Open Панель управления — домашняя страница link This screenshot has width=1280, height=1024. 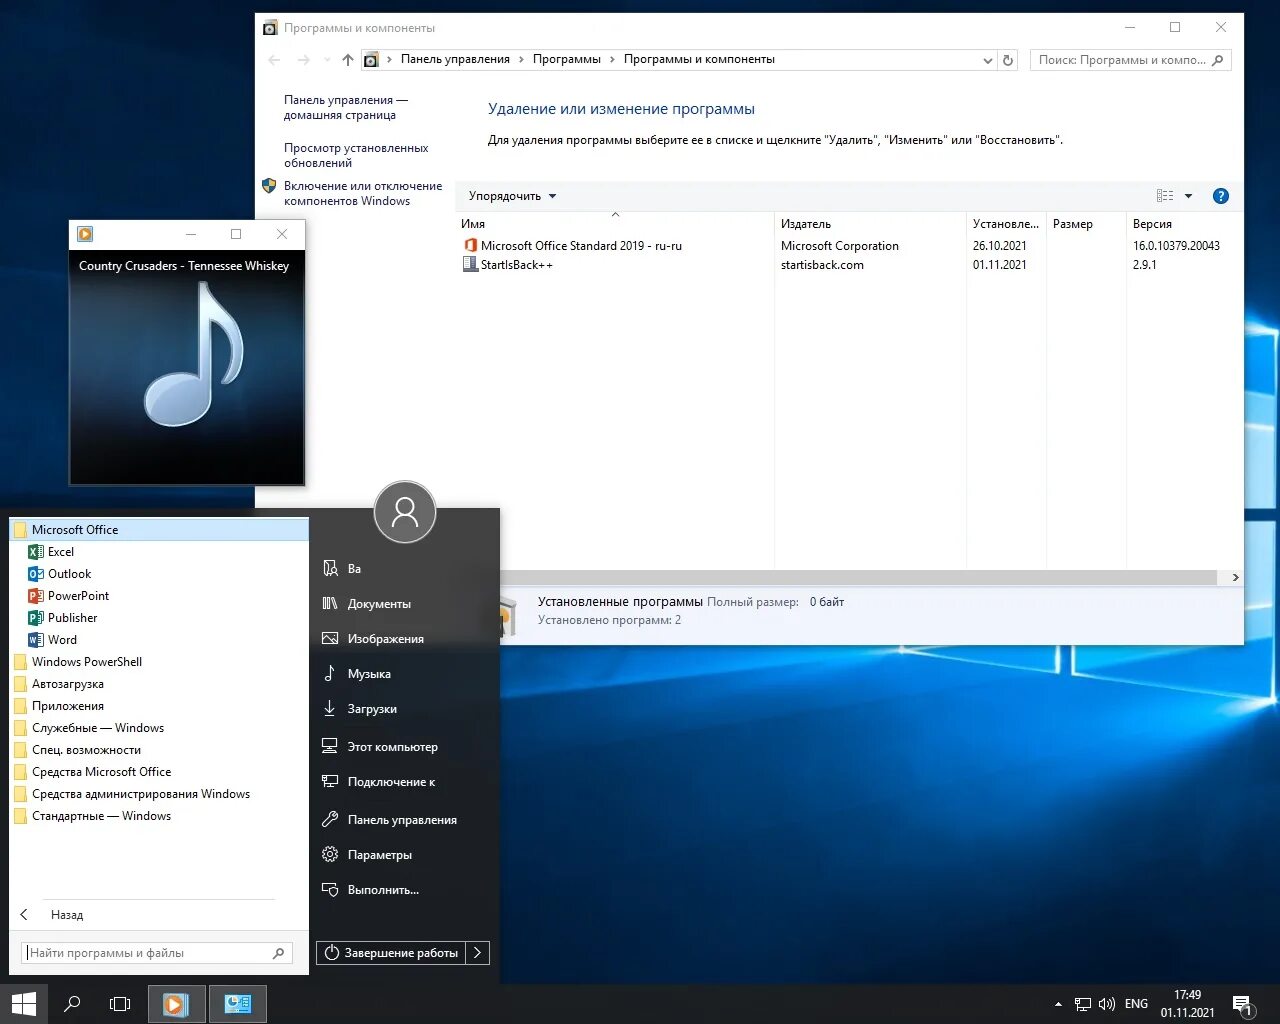pos(346,107)
